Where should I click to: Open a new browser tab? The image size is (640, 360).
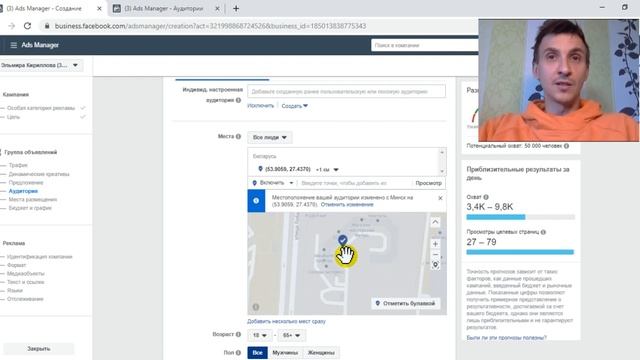tap(236, 9)
